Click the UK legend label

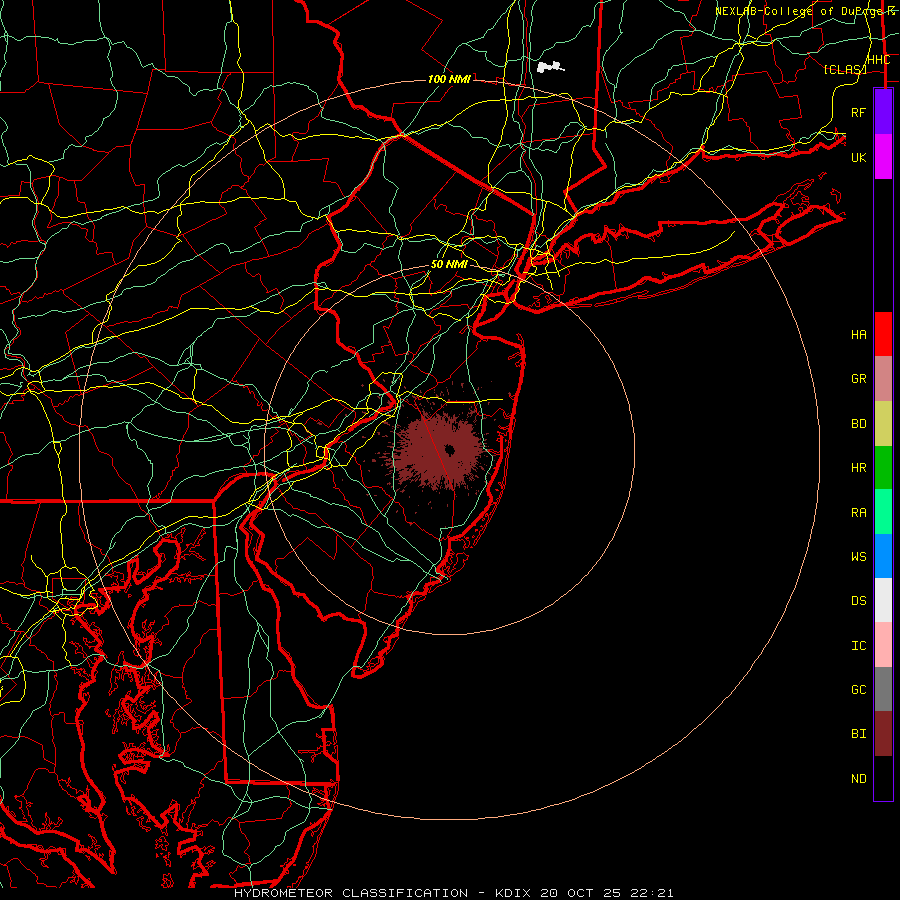tap(859, 157)
